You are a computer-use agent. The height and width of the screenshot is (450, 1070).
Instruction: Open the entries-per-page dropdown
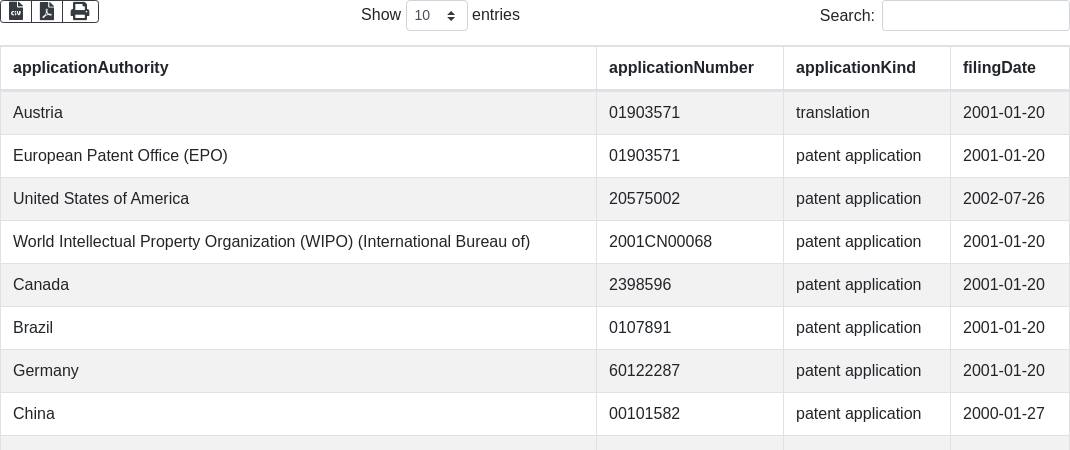[x=436, y=16]
